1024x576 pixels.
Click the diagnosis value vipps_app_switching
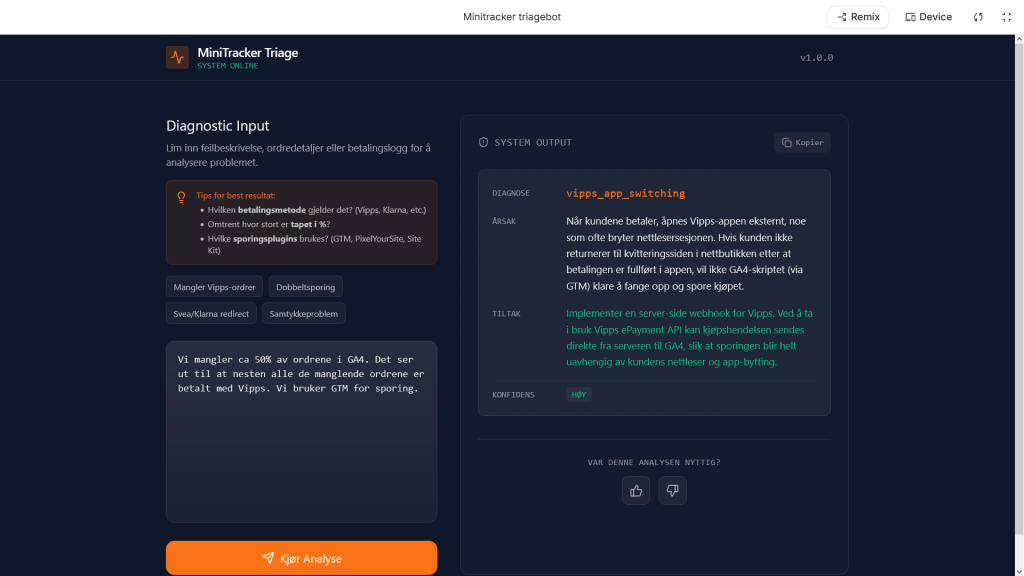(x=626, y=193)
